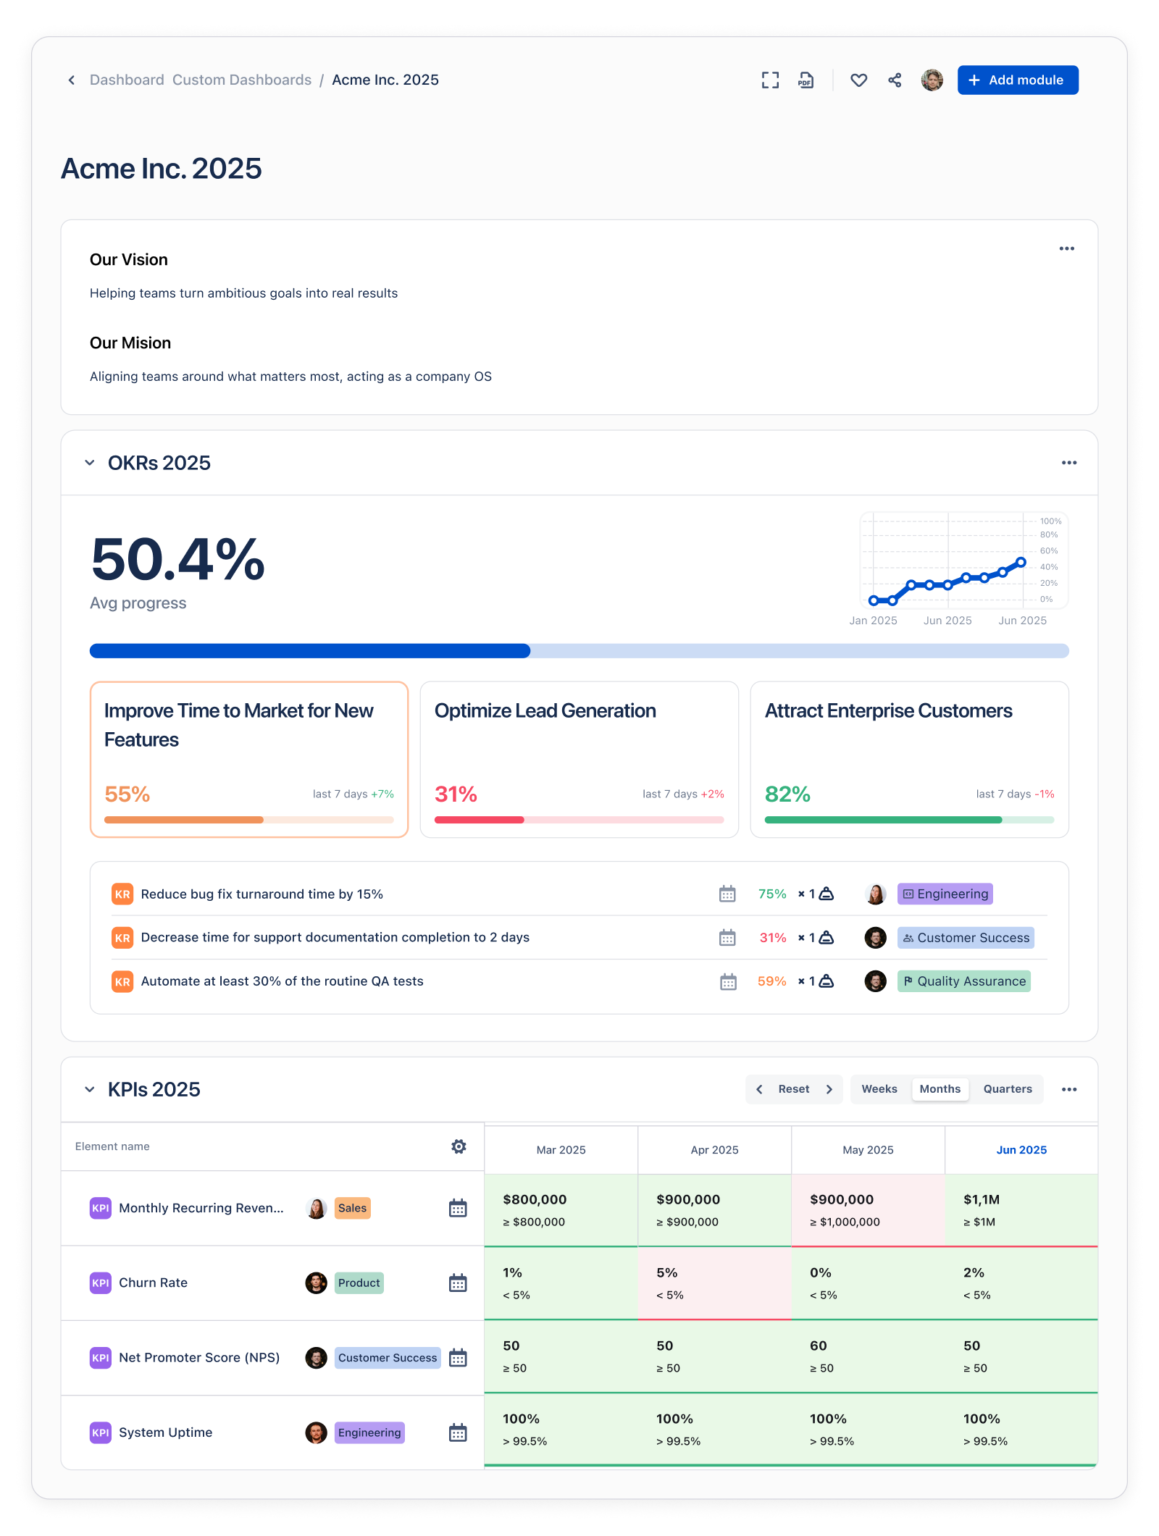Click the 82% green progress bar

[x=909, y=820]
